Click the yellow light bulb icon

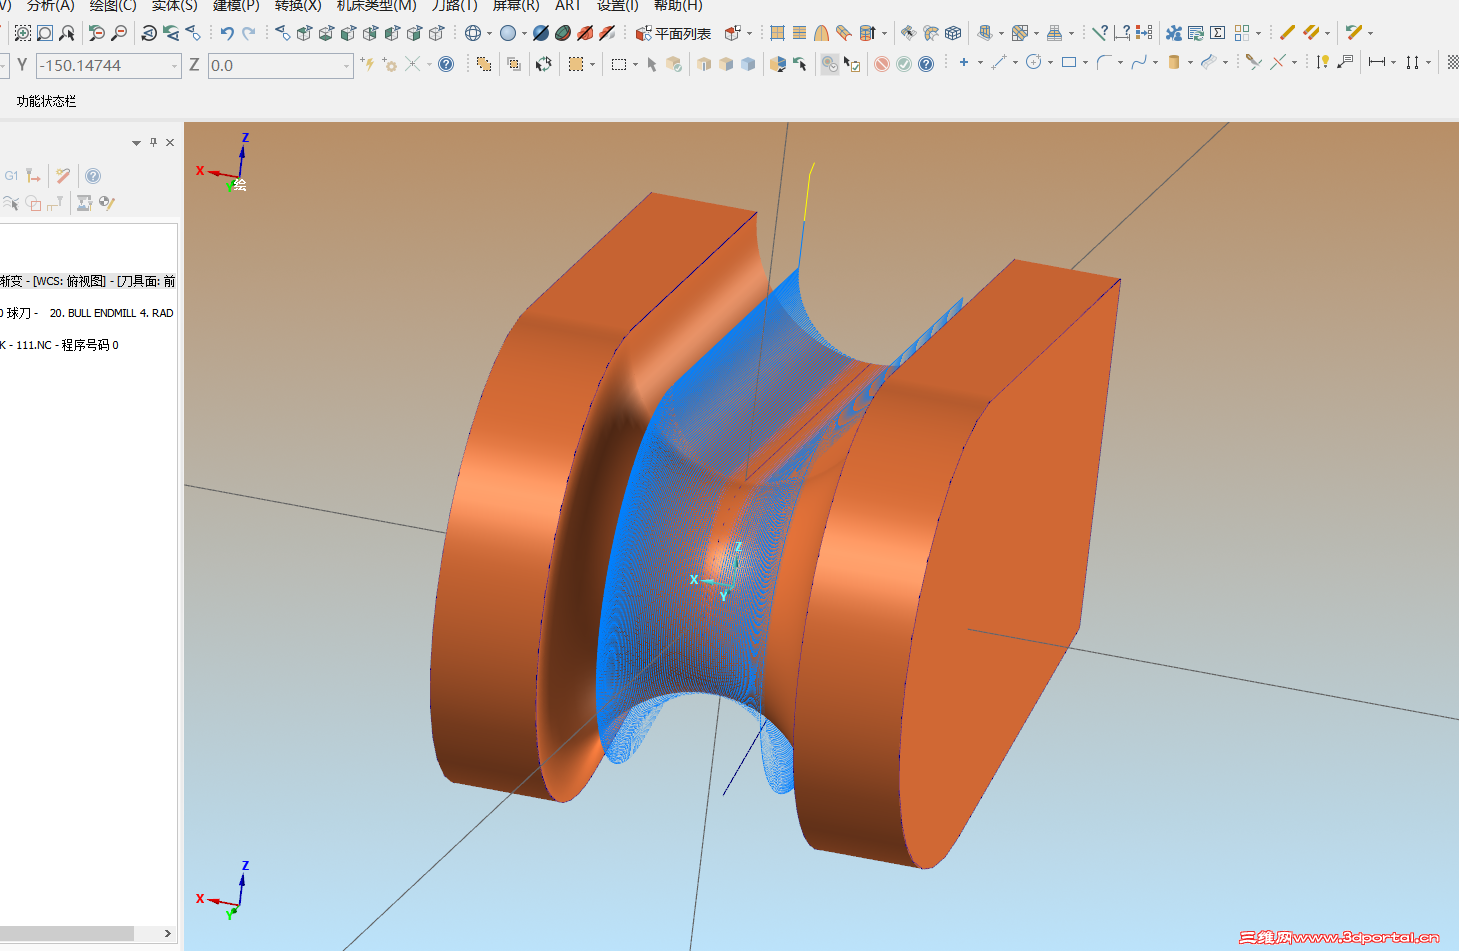(1323, 62)
